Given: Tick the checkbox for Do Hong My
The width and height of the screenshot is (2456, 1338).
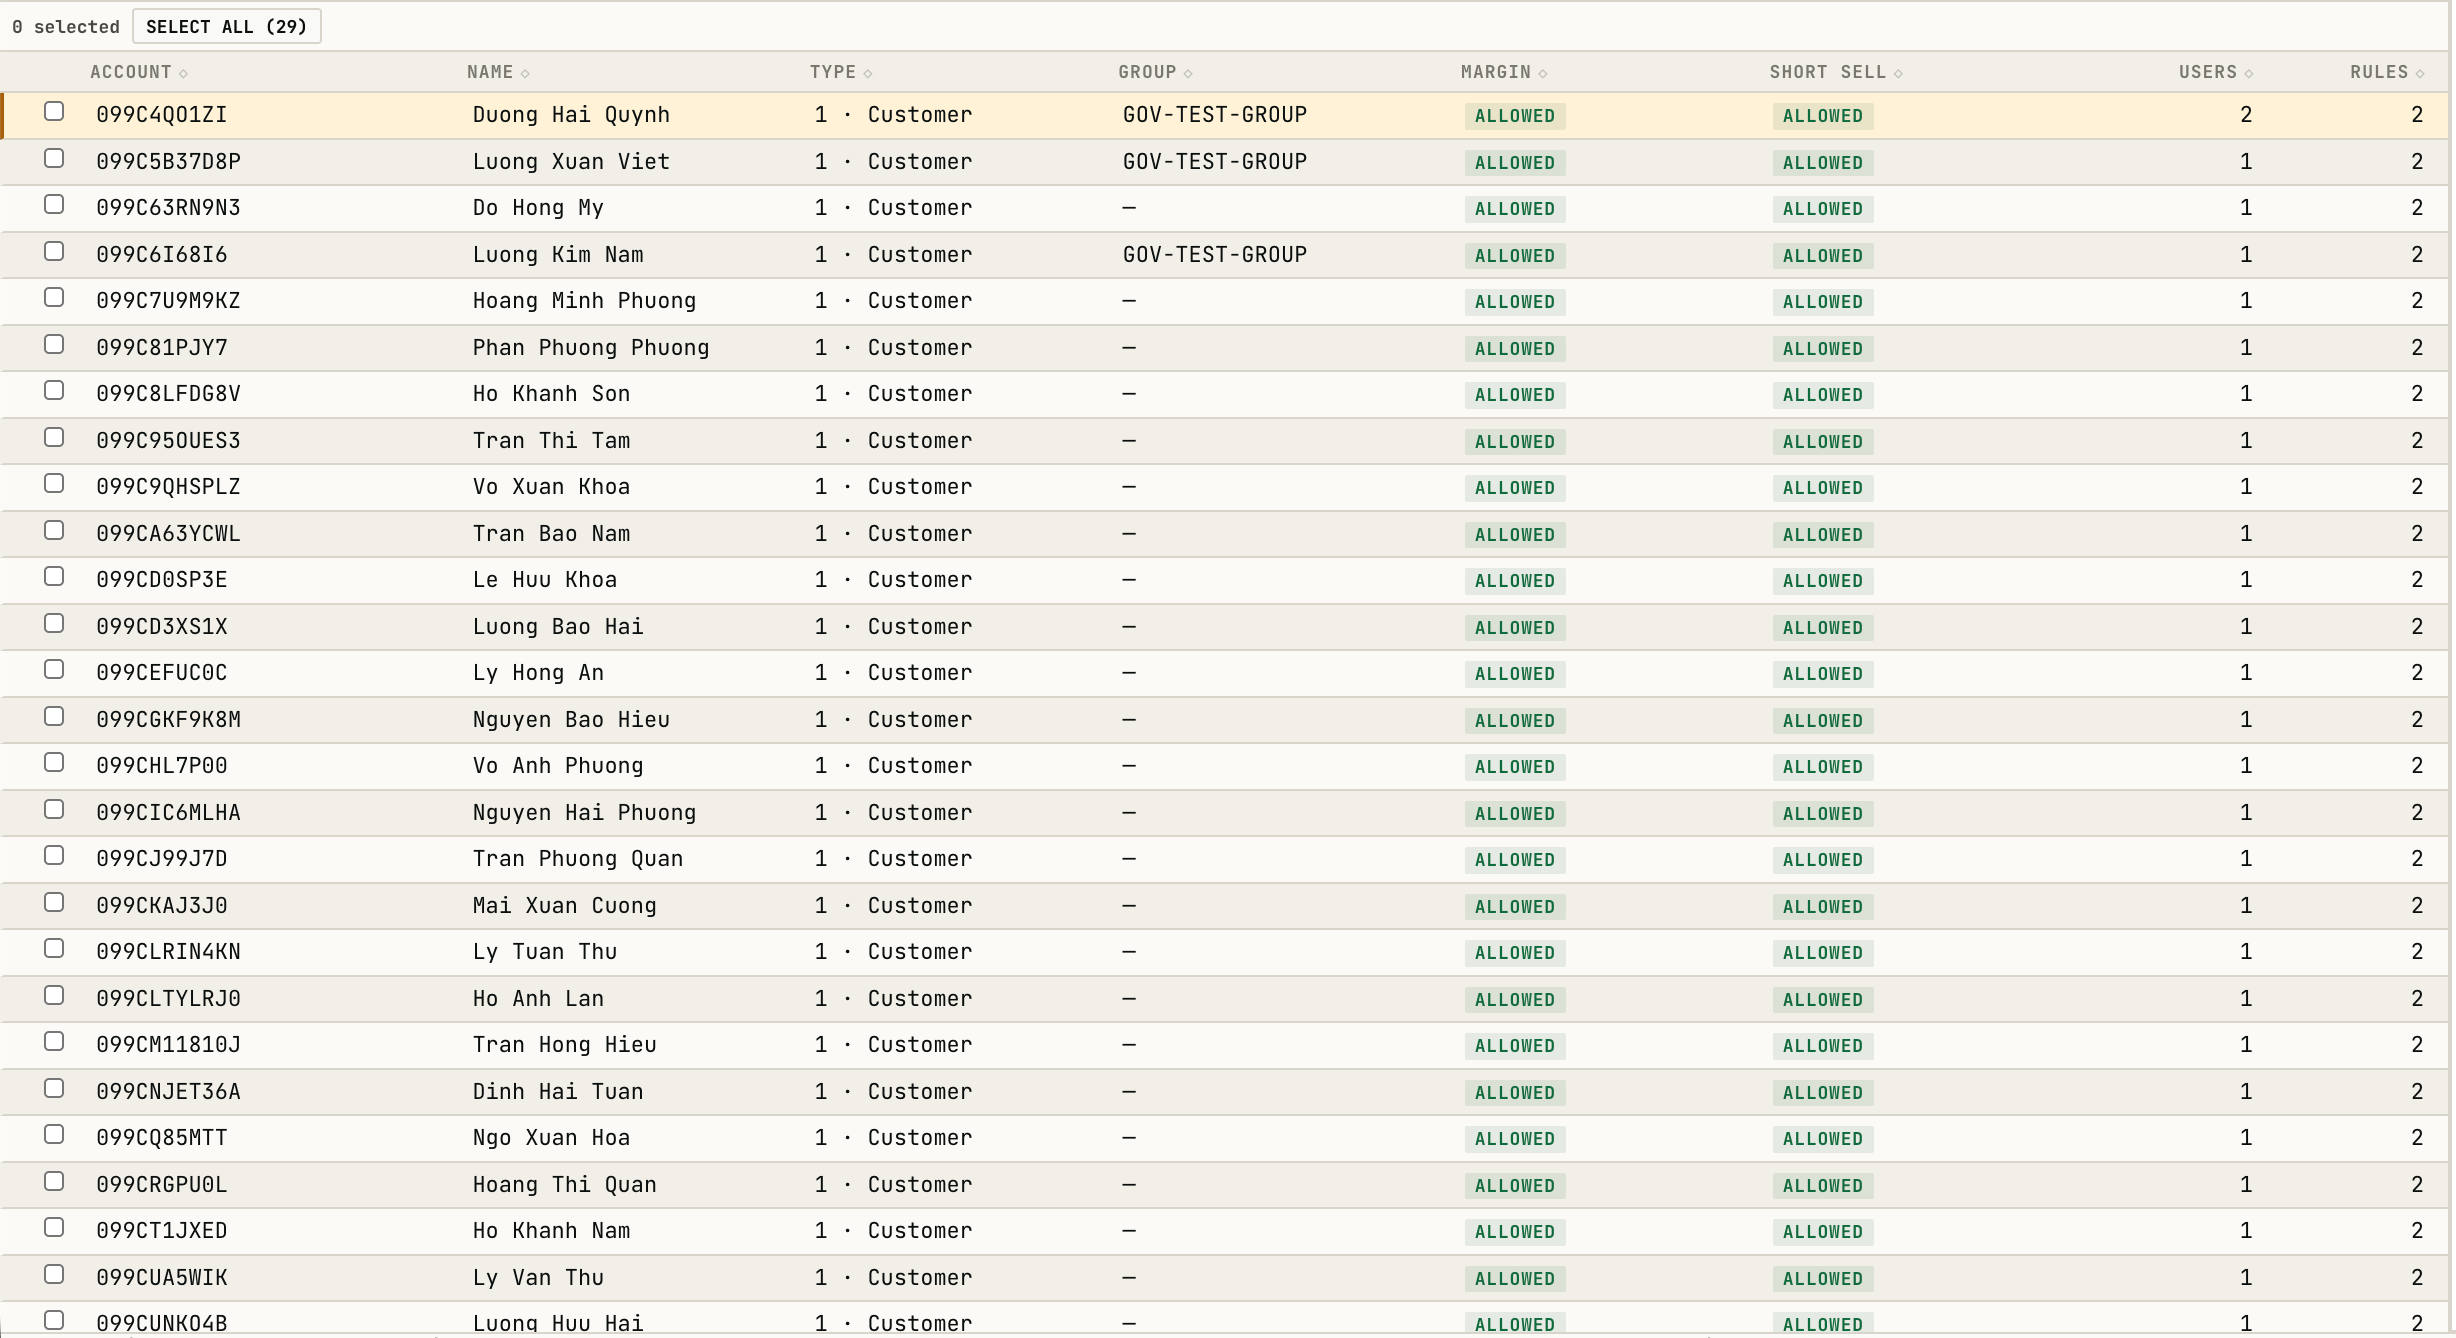Looking at the screenshot, I should point(54,205).
